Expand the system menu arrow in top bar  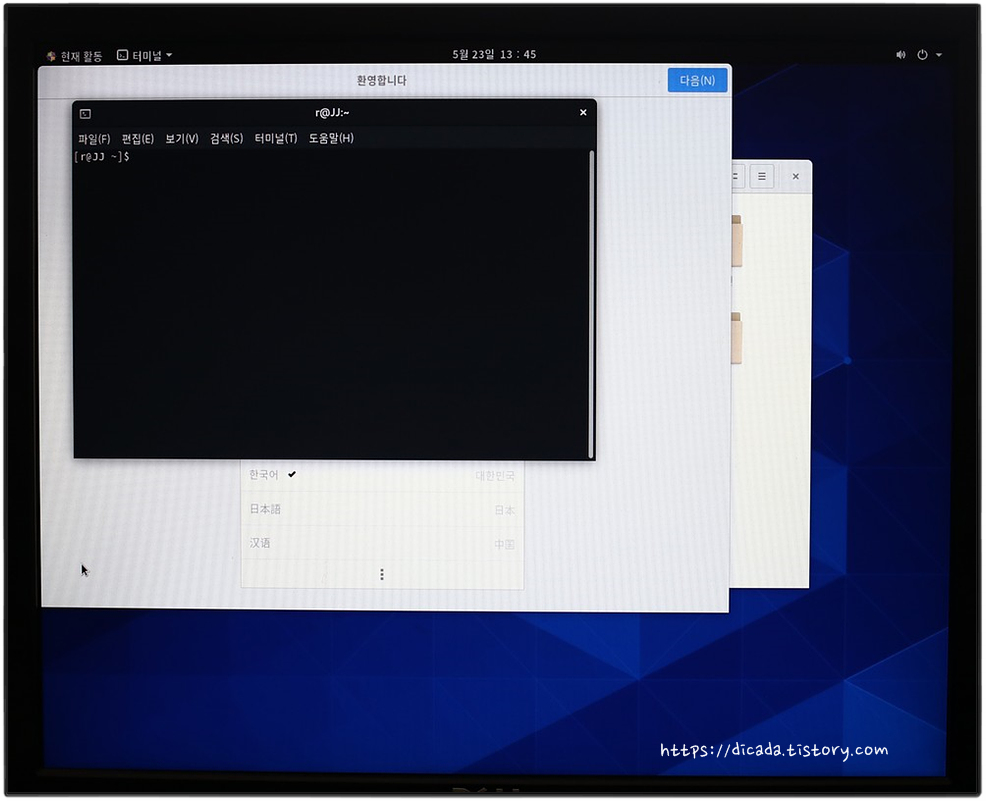[938, 55]
